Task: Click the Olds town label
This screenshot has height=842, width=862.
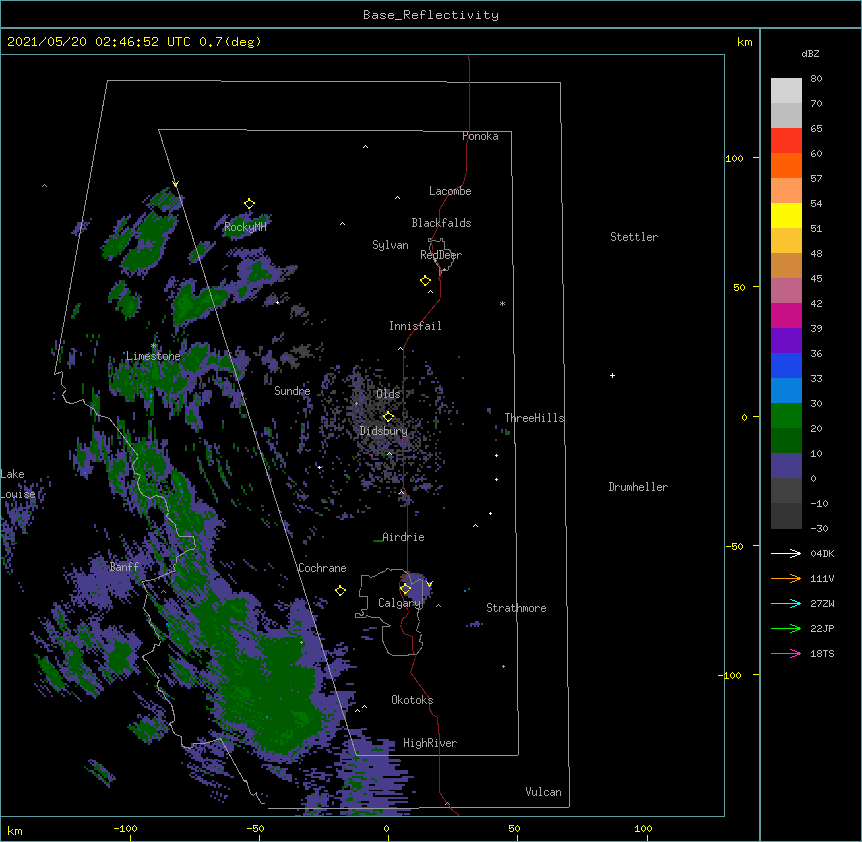Action: pos(388,394)
